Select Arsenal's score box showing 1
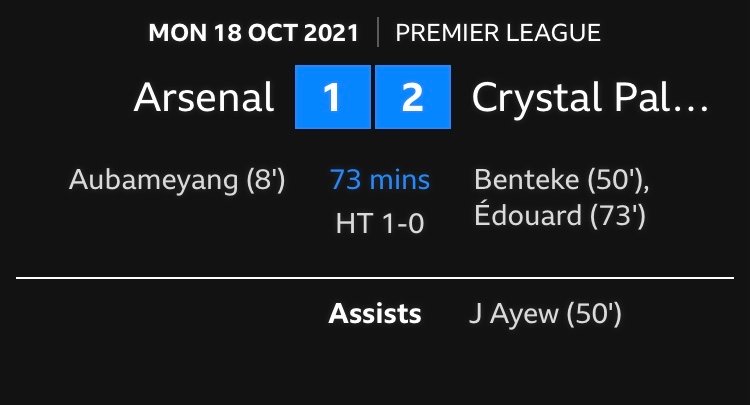Screen dimensions: 750x405 pos(332,97)
